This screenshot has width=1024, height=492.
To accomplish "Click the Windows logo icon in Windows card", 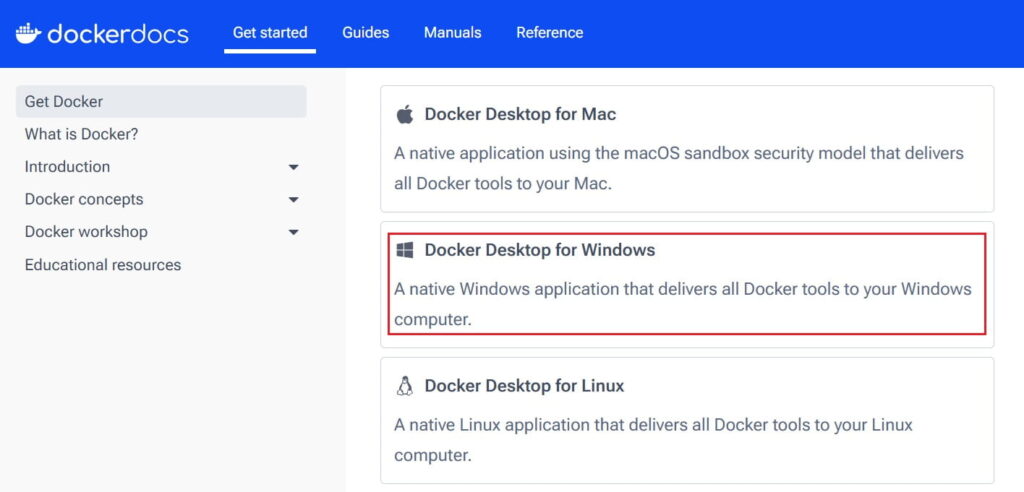I will coord(405,250).
